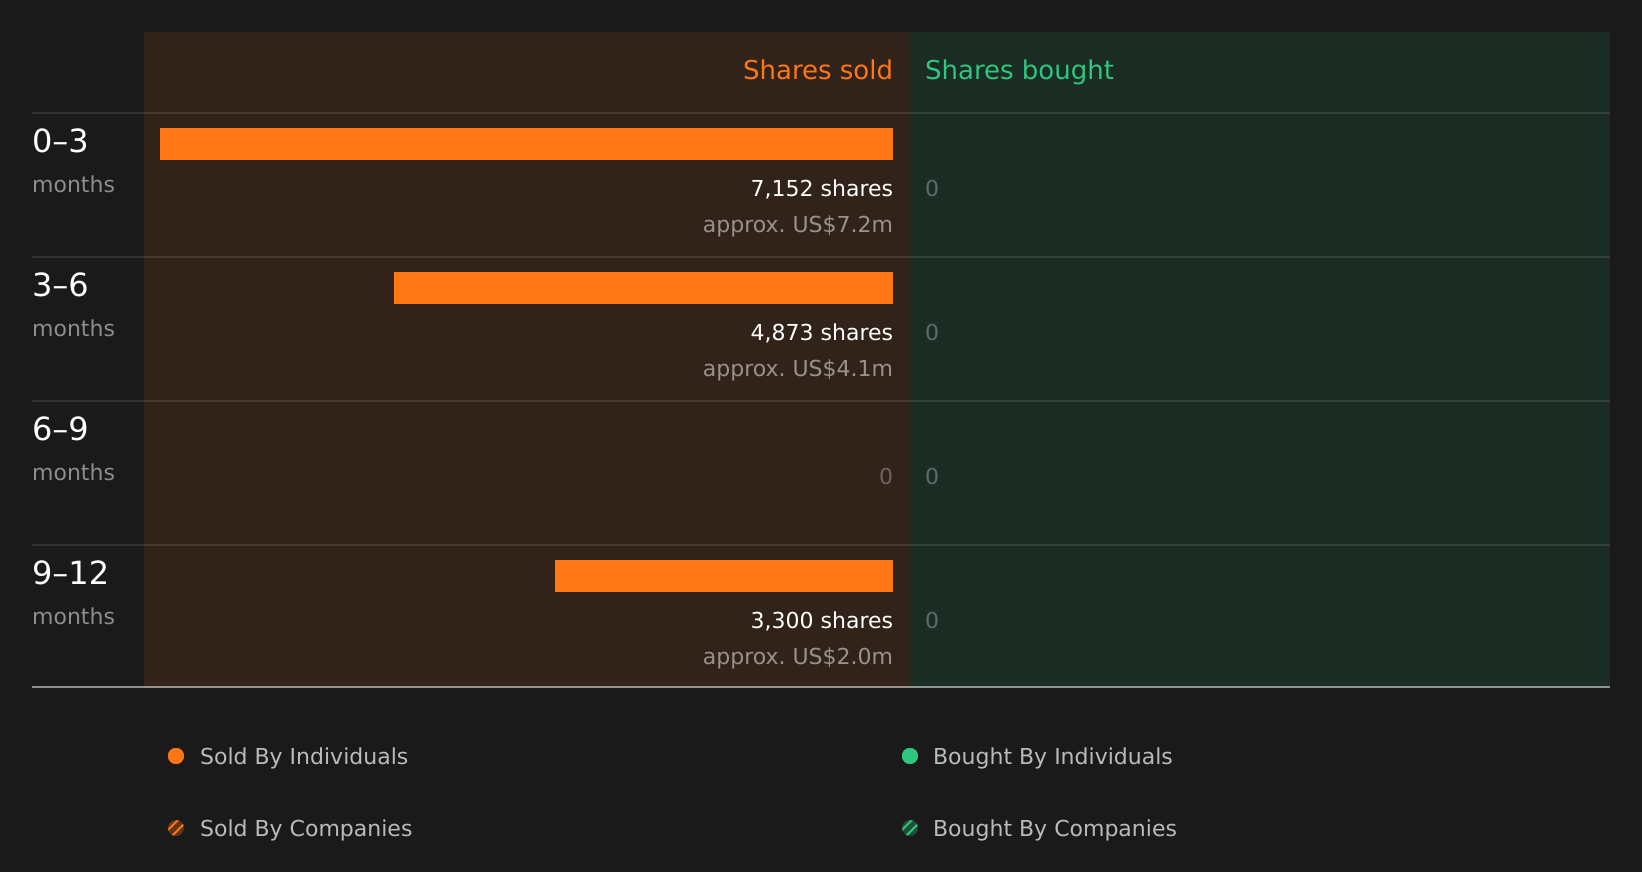The image size is (1642, 872).
Task: Select the Bought By Individuals legend label
Action: point(1053,757)
